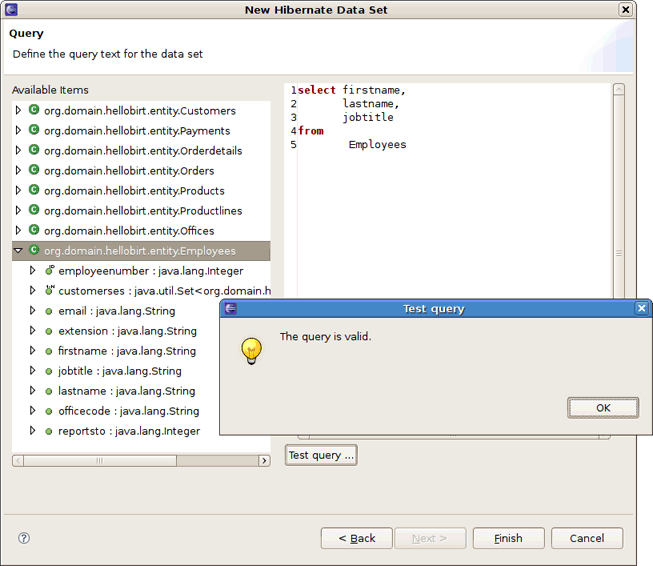Click the green property dot of email
The width and height of the screenshot is (653, 566).
click(49, 311)
